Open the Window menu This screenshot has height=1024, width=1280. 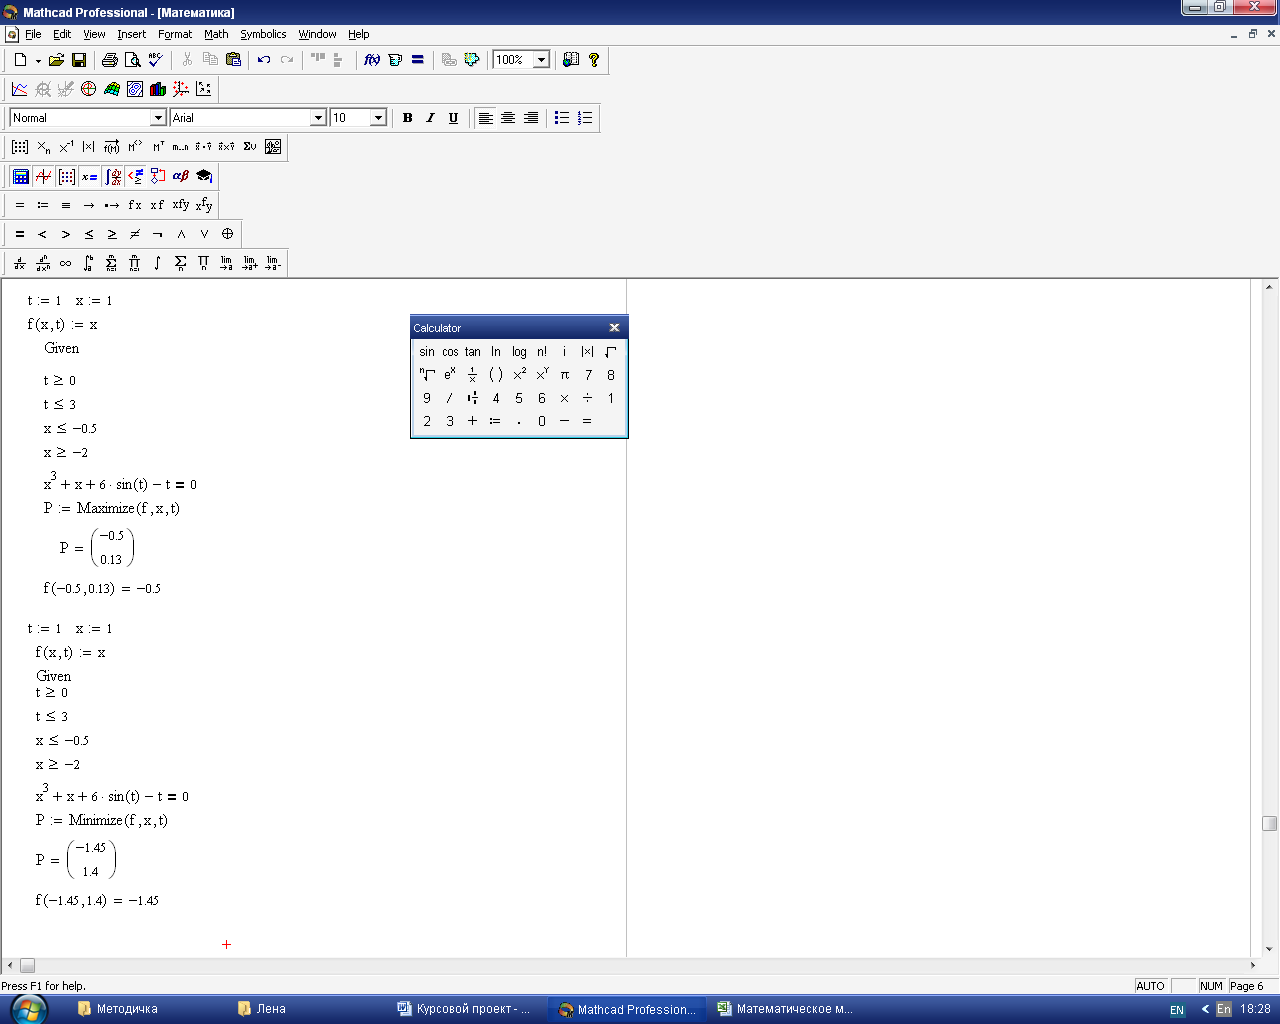(317, 34)
